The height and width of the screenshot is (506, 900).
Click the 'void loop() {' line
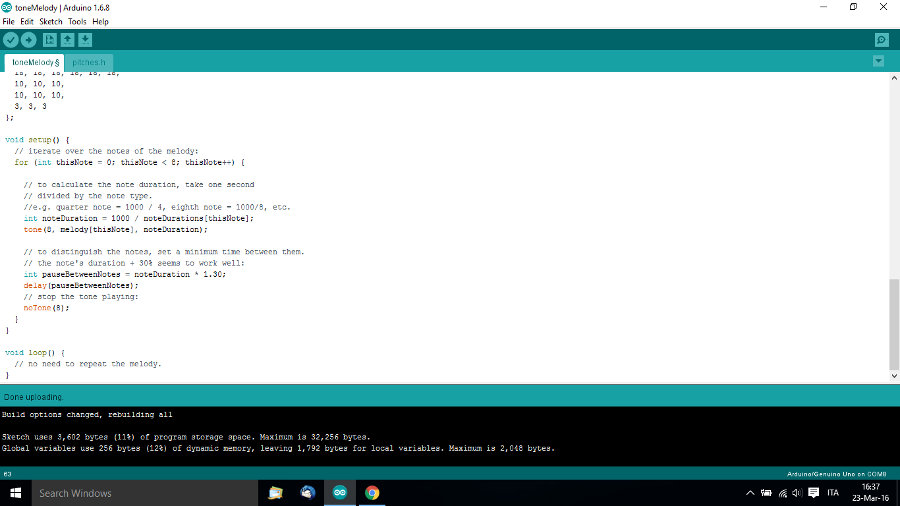34,353
